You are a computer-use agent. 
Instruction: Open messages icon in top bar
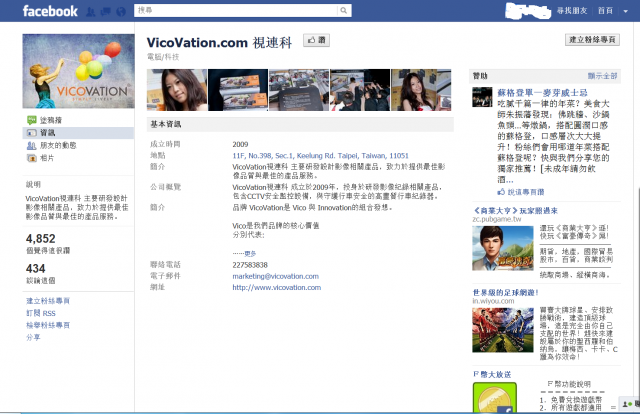click(106, 12)
